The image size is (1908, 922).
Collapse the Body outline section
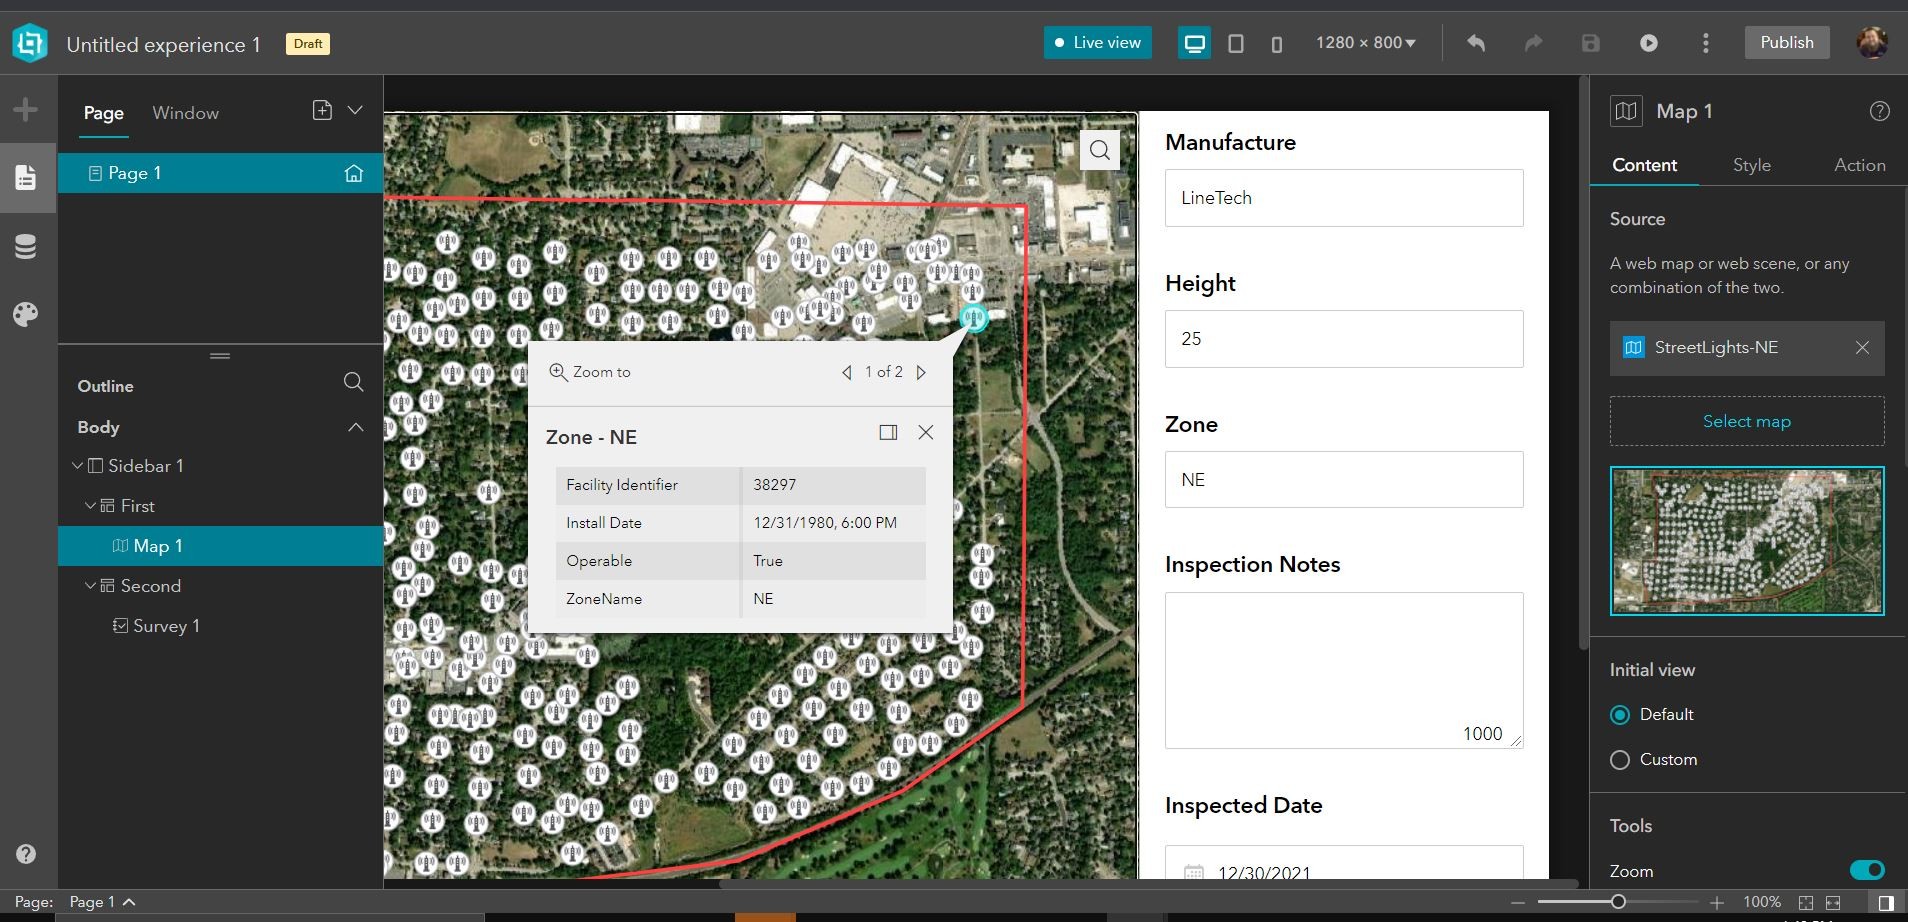[x=355, y=427]
